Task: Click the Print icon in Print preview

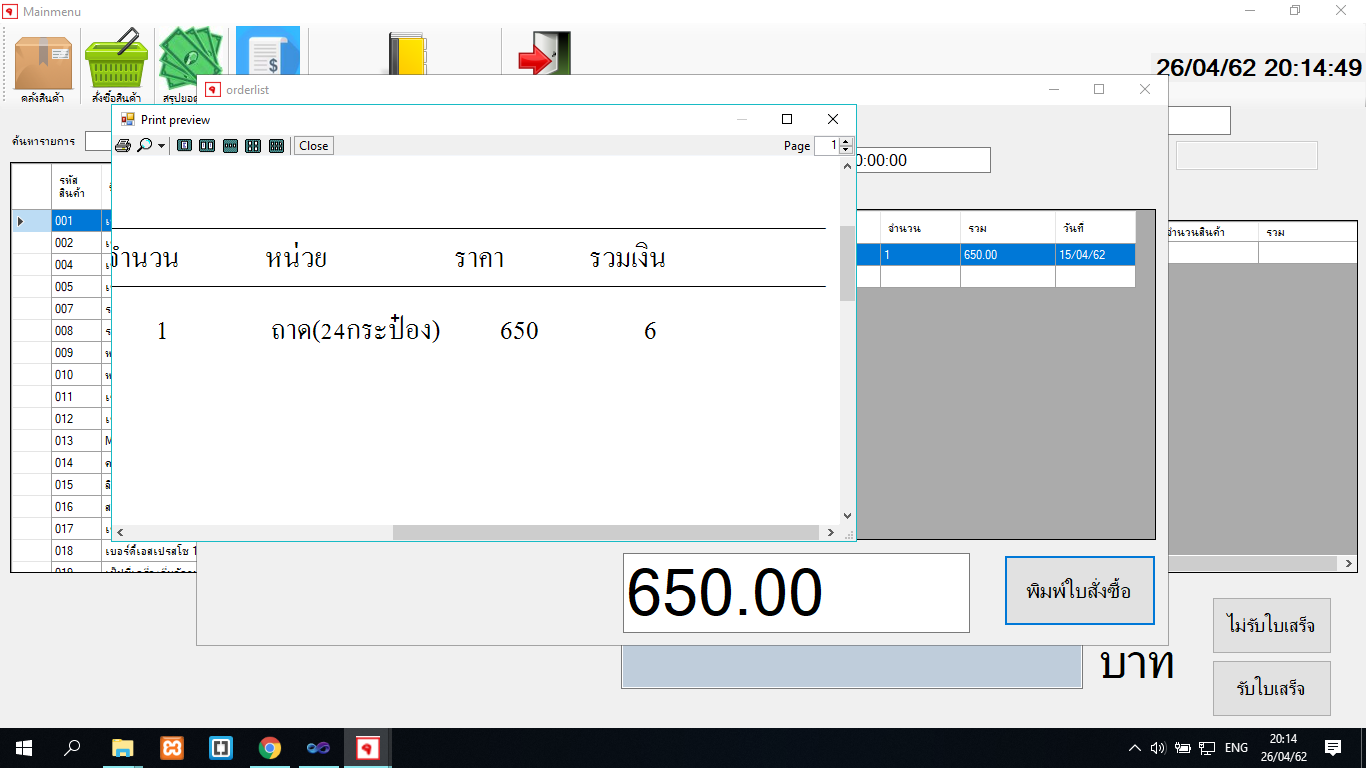Action: [123, 146]
